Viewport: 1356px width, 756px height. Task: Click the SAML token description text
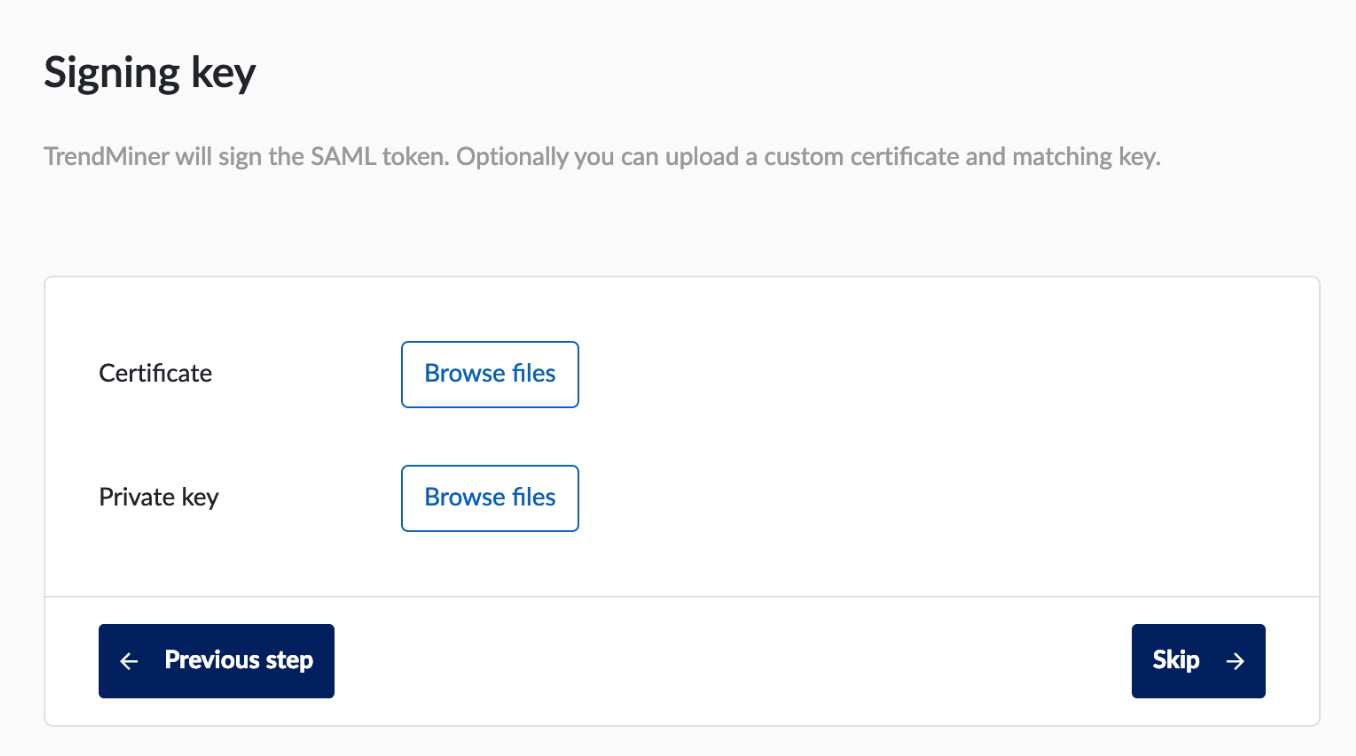click(601, 156)
